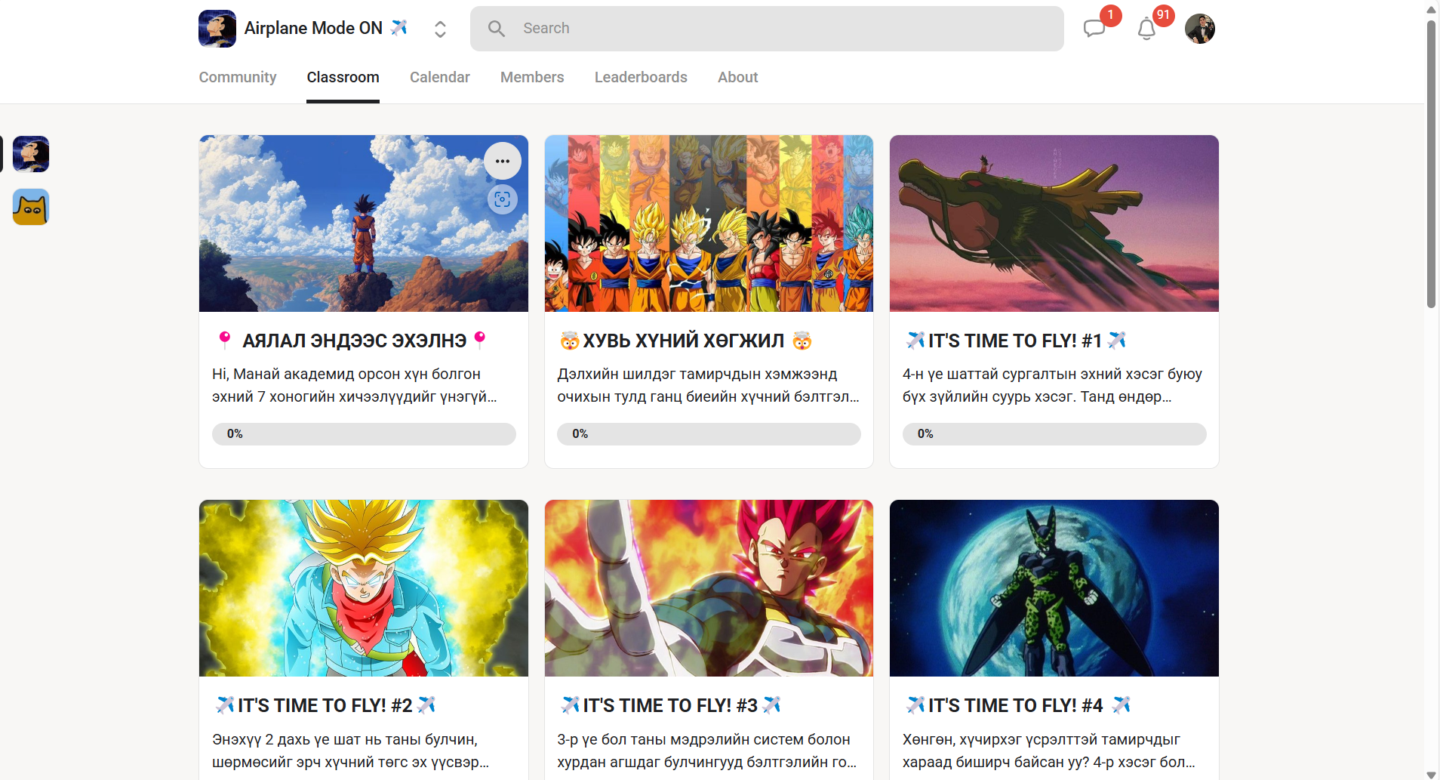This screenshot has width=1440, height=780.
Task: Click the IT'S TIME TO FLY! #1 title
Action: 1016,341
